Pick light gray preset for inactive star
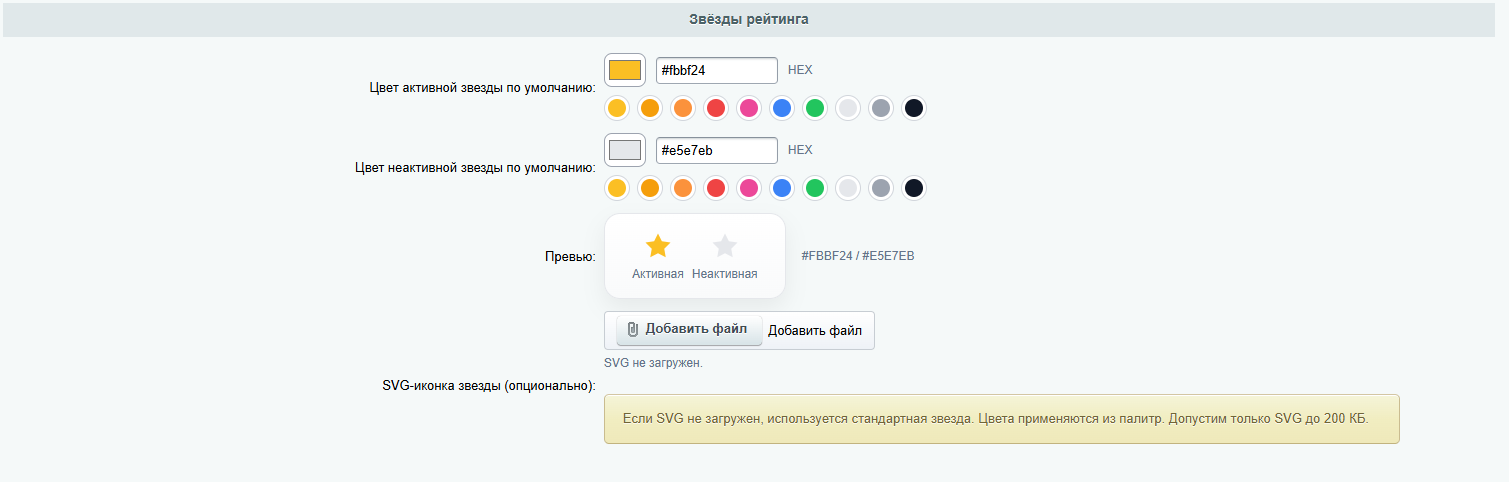This screenshot has height=482, width=1509. tap(848, 188)
